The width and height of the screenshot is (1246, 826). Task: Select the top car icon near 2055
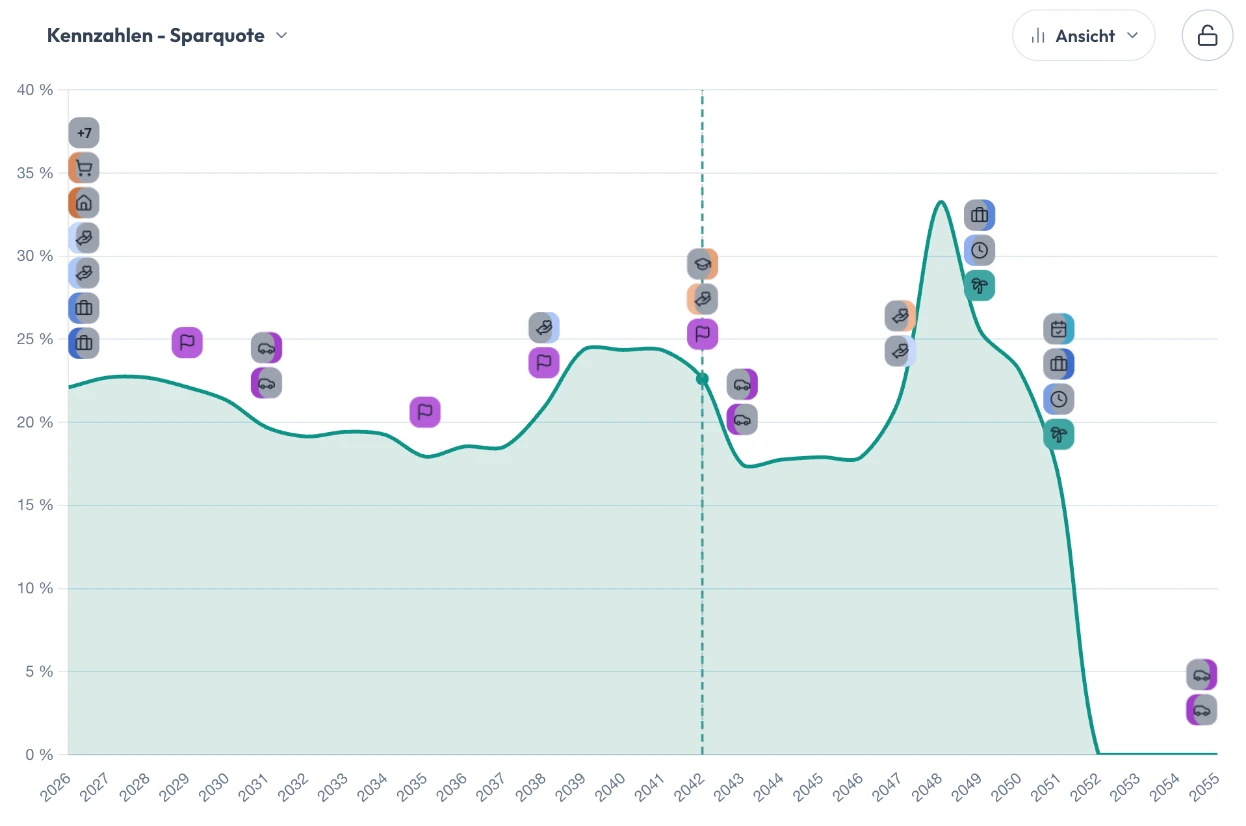pyautogui.click(x=1202, y=675)
